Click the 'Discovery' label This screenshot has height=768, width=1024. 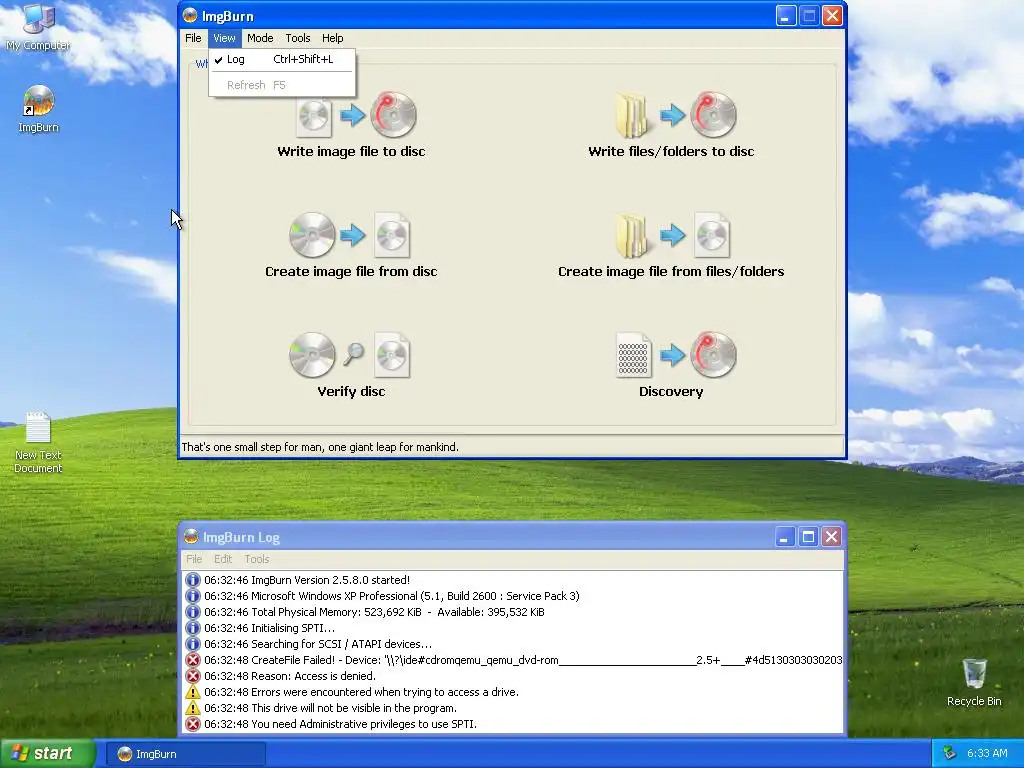click(671, 392)
